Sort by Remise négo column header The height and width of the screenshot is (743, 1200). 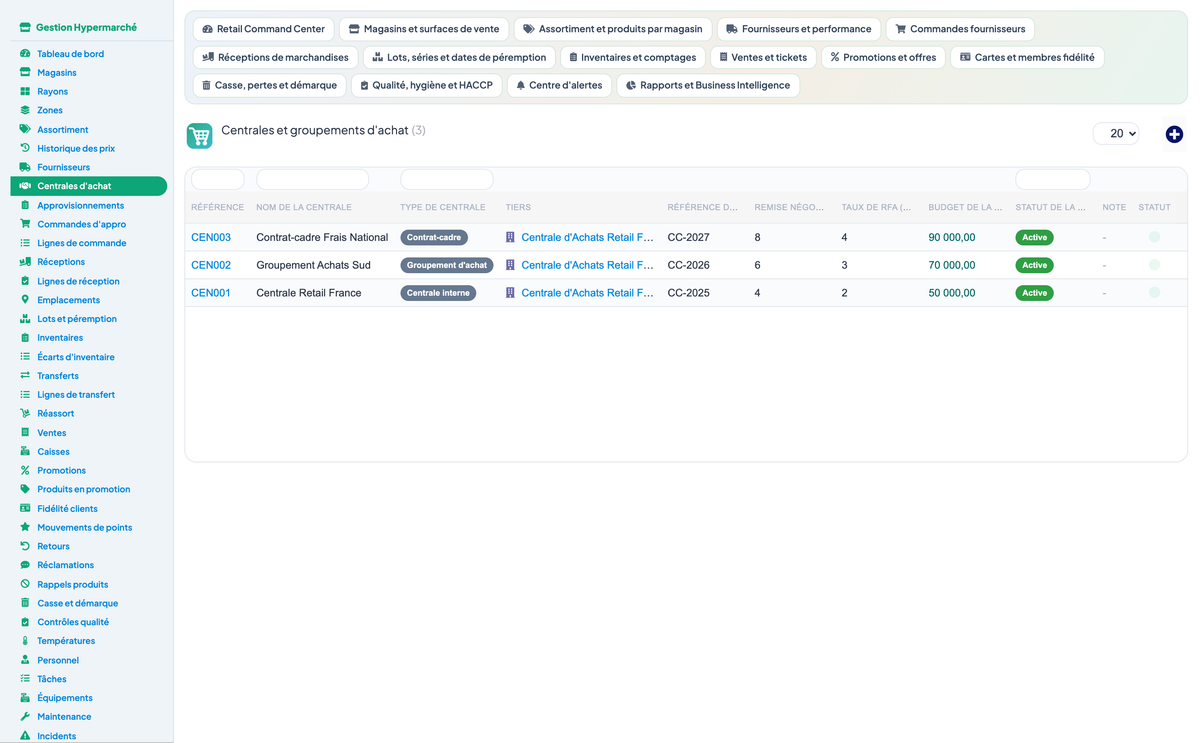tap(789, 207)
